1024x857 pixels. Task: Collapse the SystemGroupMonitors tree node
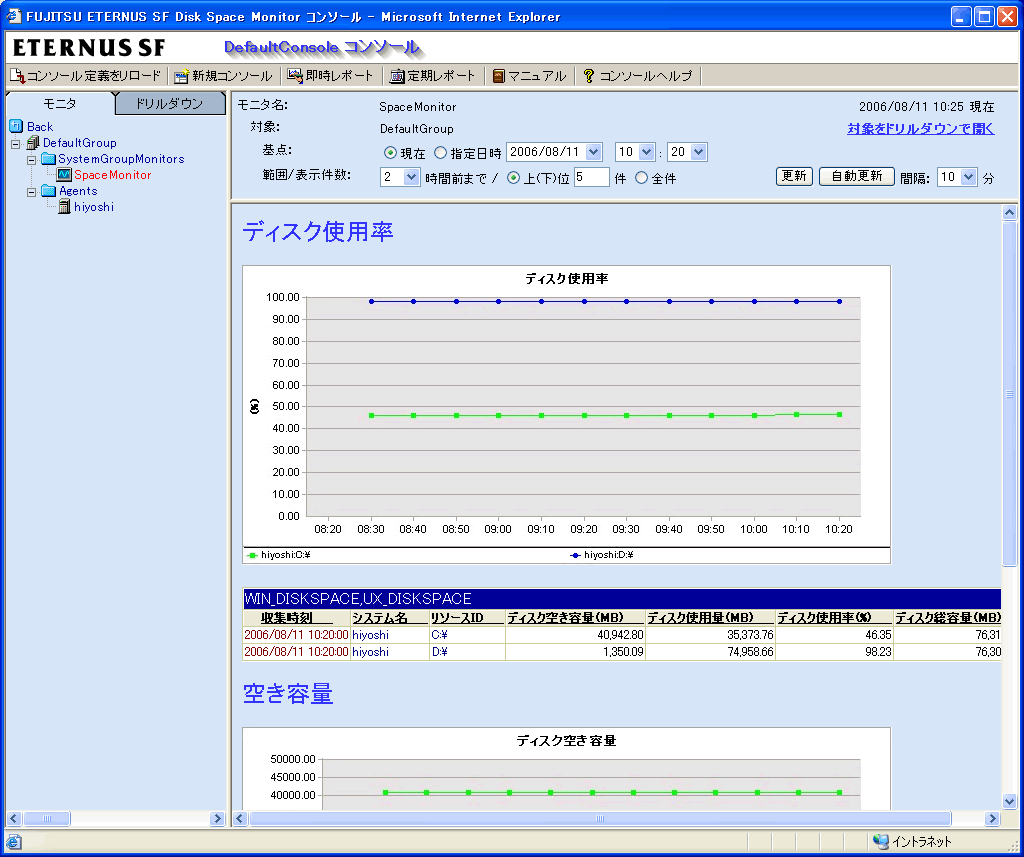(32, 159)
